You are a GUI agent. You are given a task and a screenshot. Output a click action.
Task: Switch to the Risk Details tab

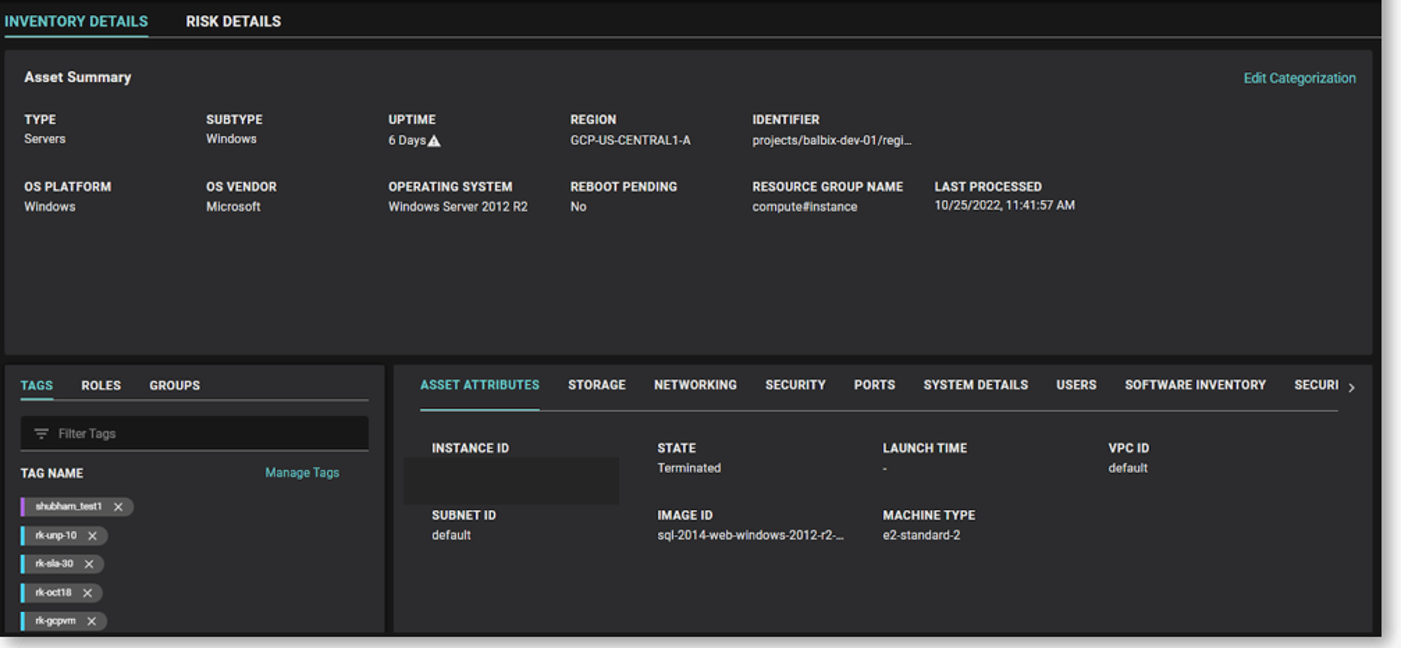pos(233,21)
